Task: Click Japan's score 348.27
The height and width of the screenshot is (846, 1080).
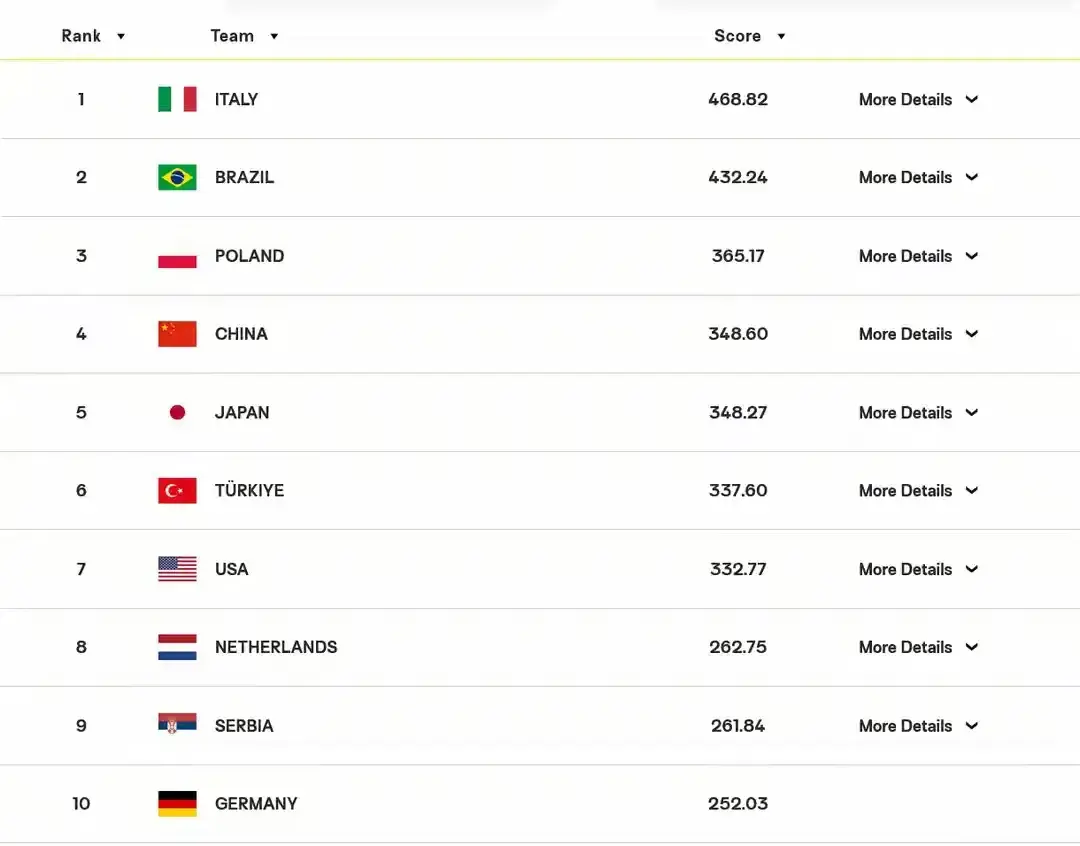Action: point(738,413)
